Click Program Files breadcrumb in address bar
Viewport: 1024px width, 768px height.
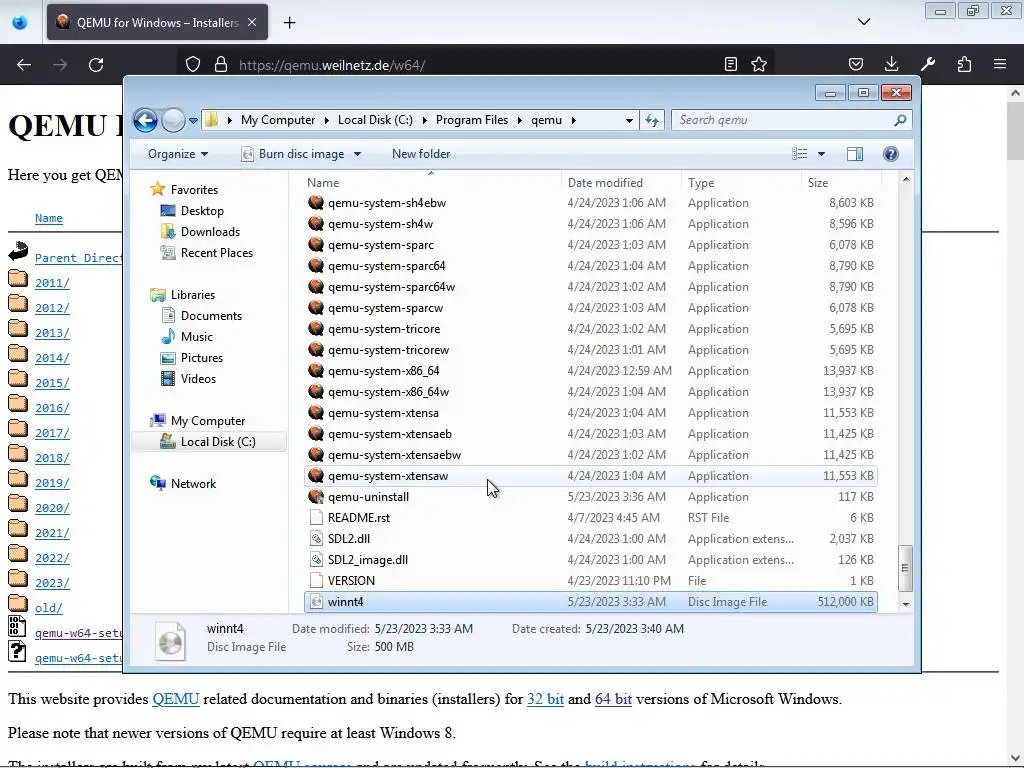(x=472, y=120)
